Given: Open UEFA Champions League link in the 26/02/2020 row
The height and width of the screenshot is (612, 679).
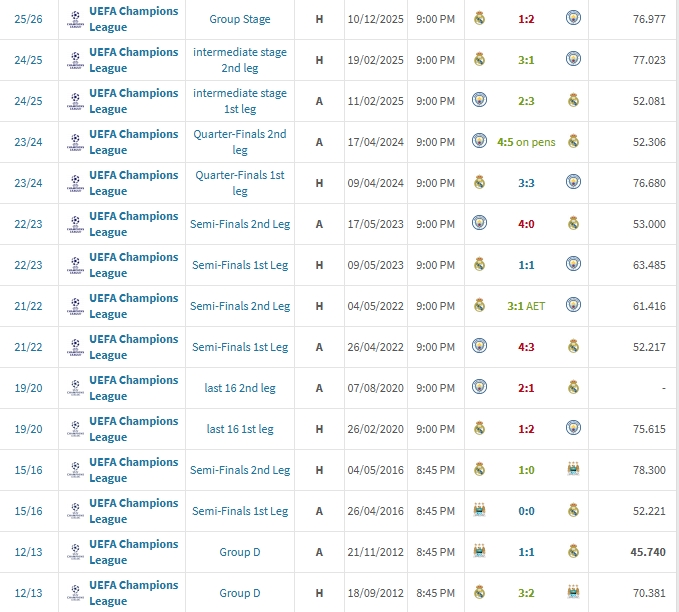Looking at the screenshot, I should point(133,429).
